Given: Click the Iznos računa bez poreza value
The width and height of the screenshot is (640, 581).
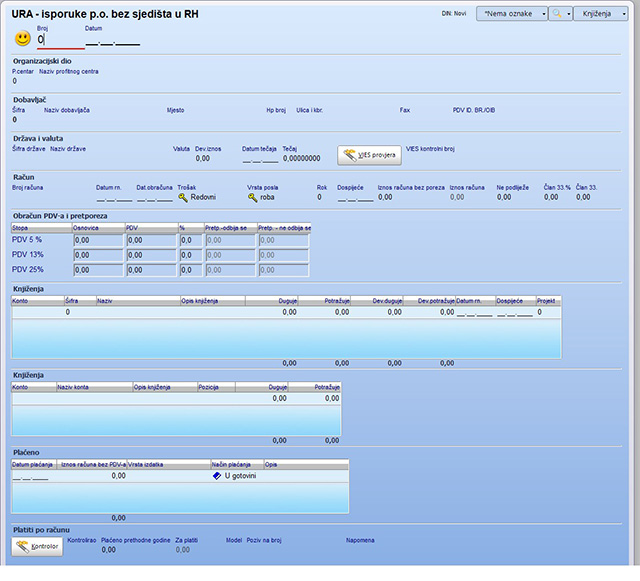Looking at the screenshot, I should [385, 197].
